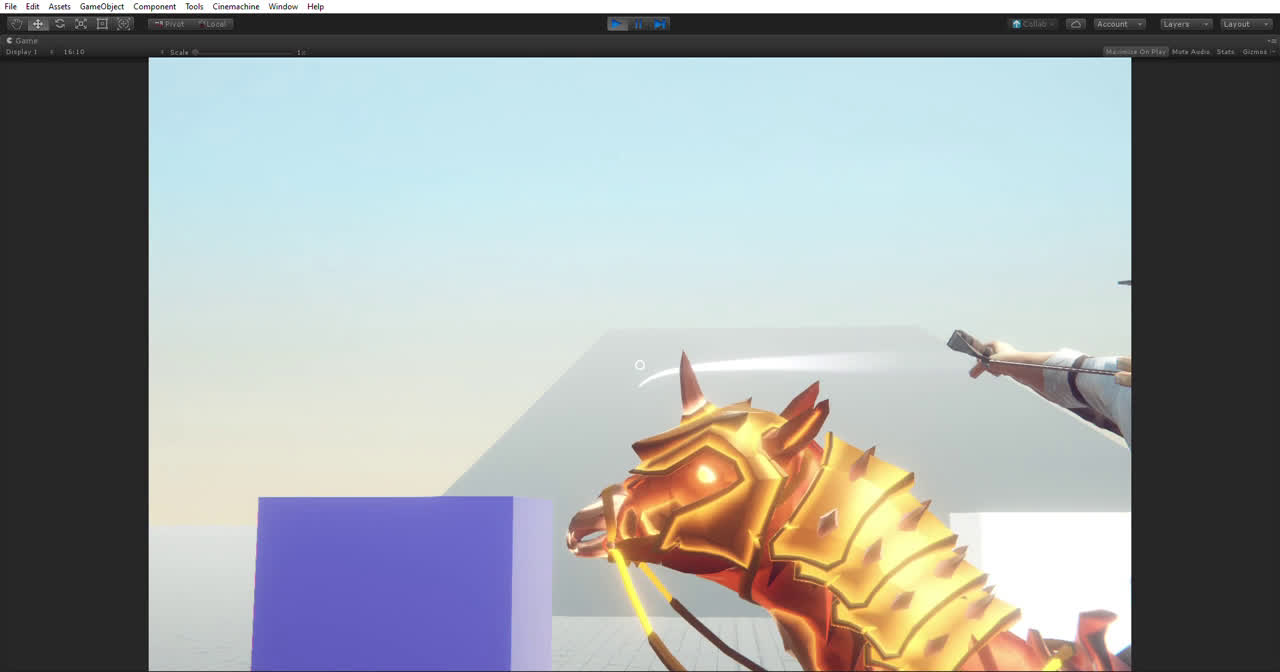The image size is (1280, 672).
Task: Select the Move tool
Action: (38, 24)
